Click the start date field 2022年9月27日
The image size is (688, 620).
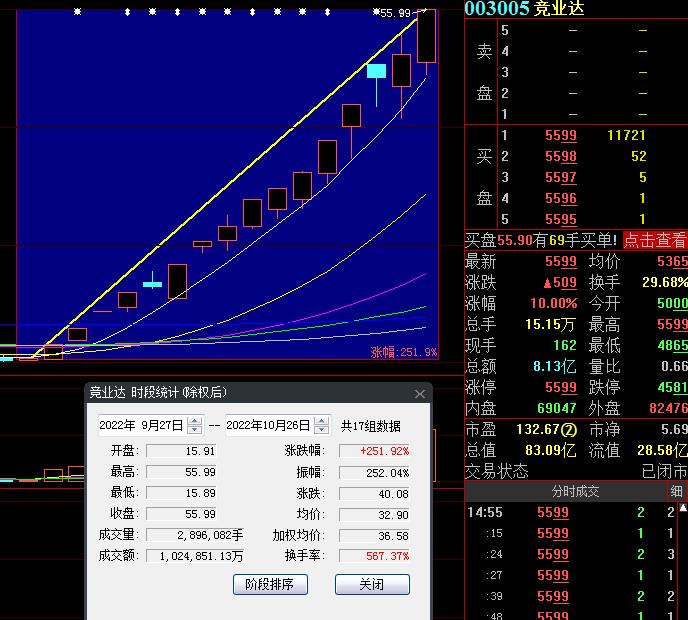tap(141, 425)
